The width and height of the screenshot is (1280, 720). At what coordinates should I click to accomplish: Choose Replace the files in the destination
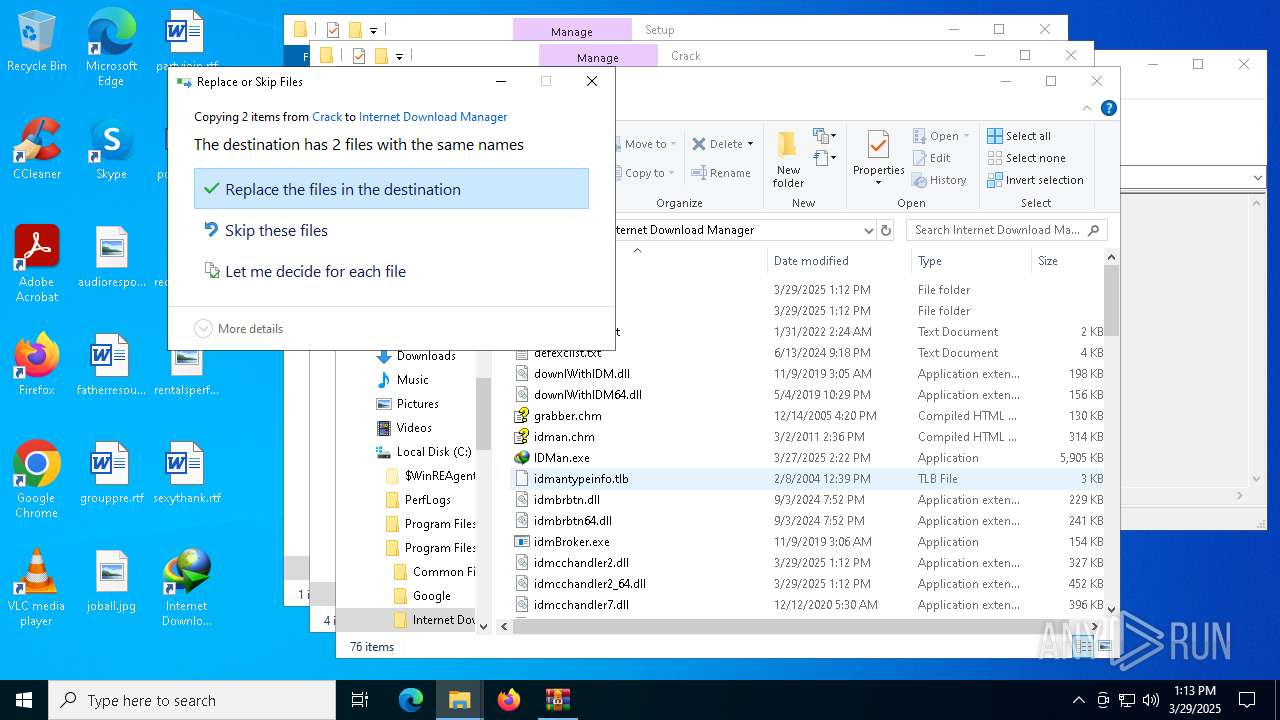click(x=391, y=189)
